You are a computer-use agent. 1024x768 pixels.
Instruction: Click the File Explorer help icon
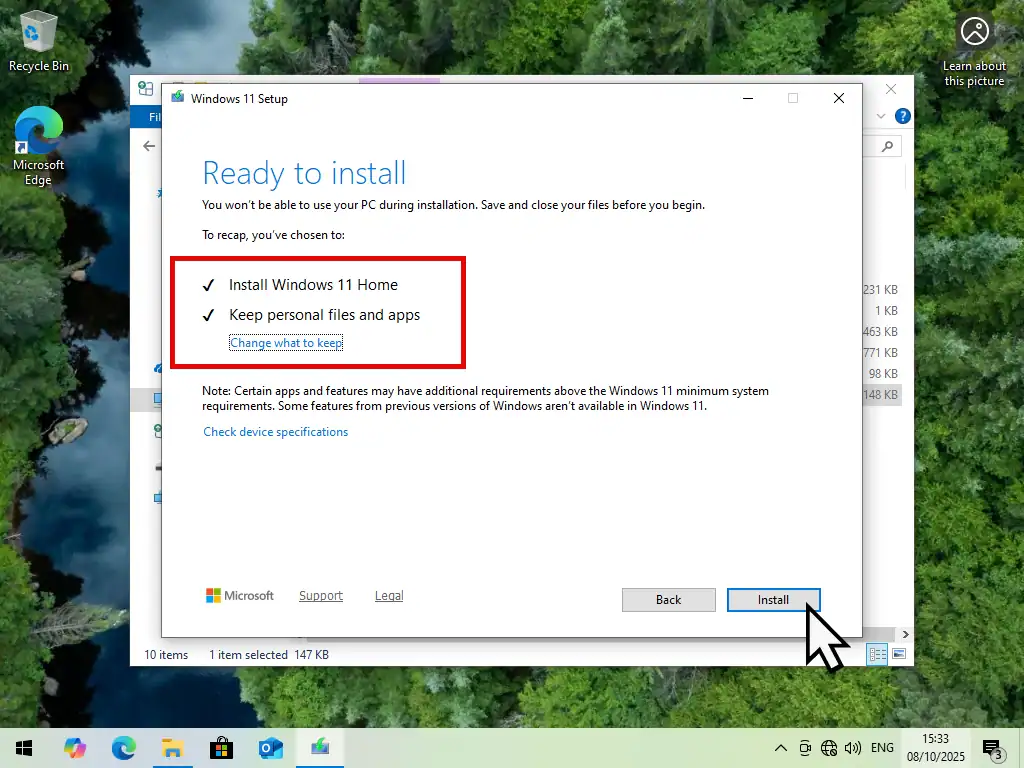903,117
